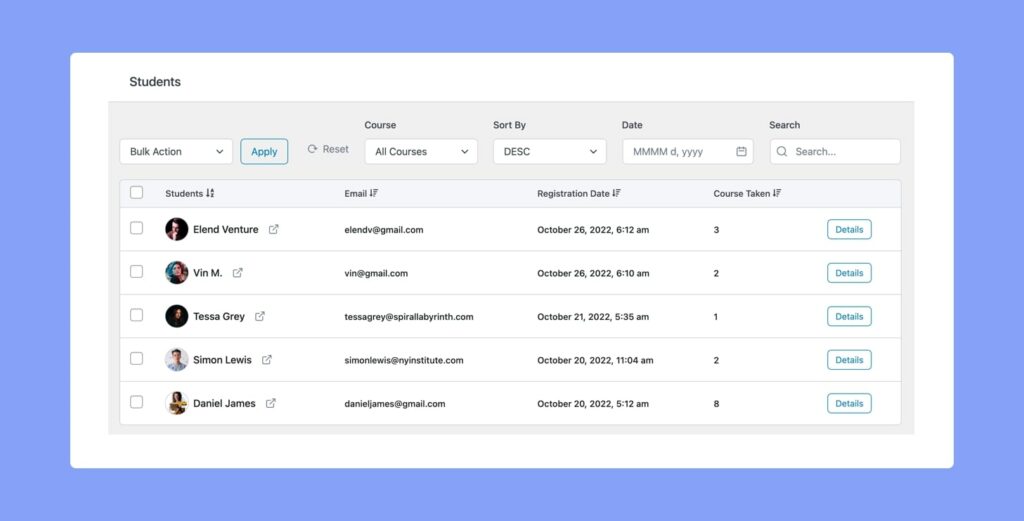Image resolution: width=1024 pixels, height=521 pixels.
Task: Open Vin M.'s external profile link icon
Action: (238, 273)
